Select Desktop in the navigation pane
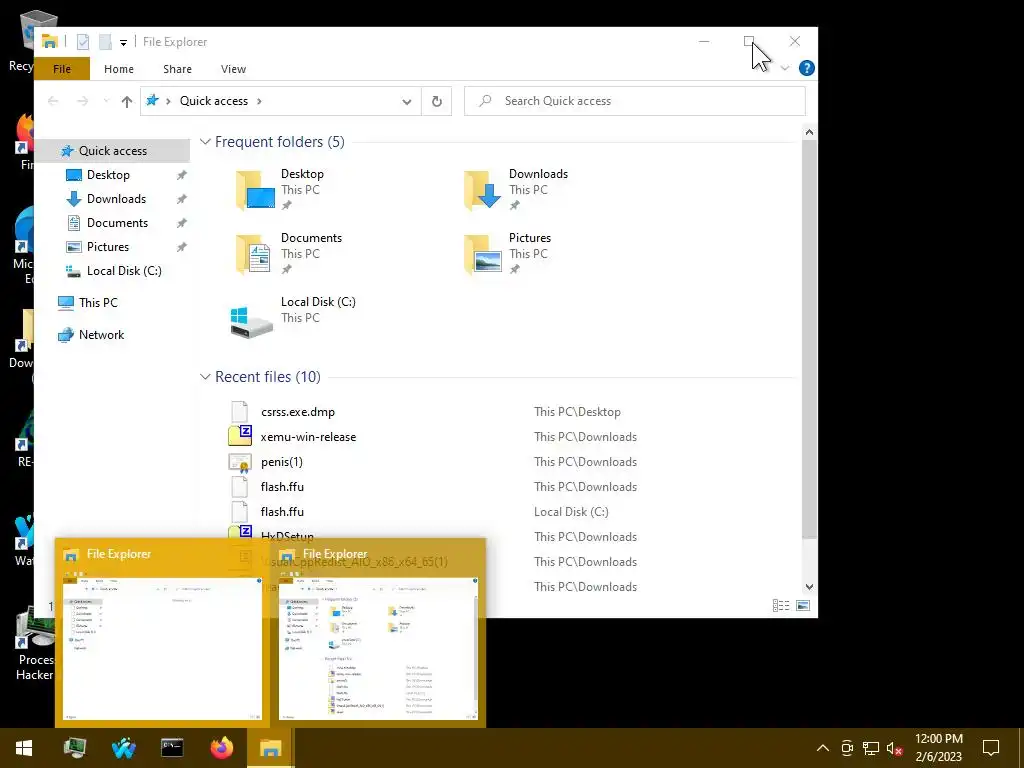This screenshot has height=768, width=1024. (108, 175)
